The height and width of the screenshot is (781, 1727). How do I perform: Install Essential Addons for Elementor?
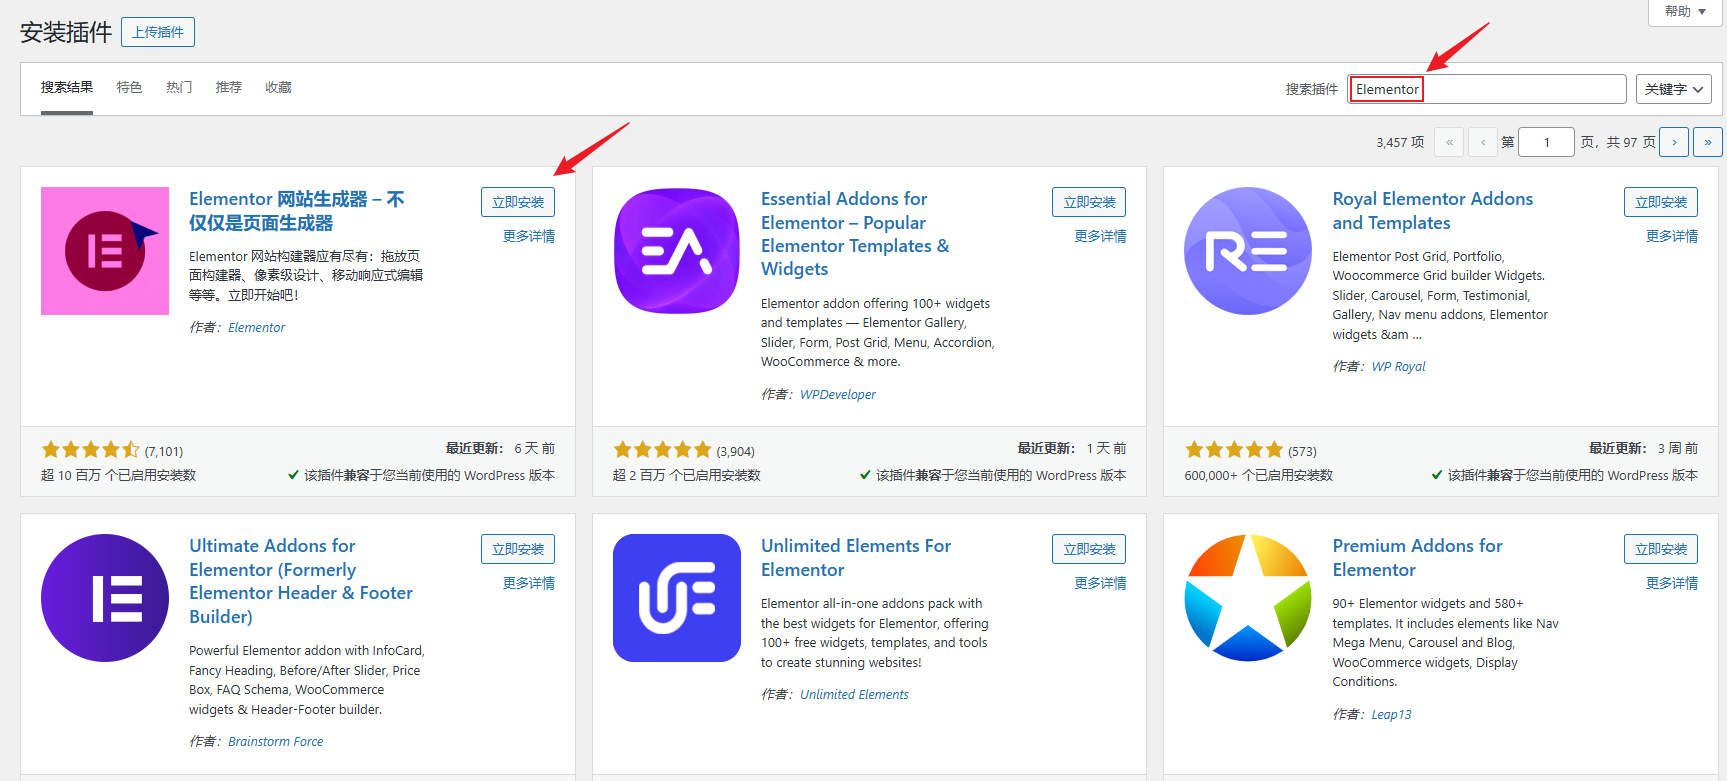1089,202
